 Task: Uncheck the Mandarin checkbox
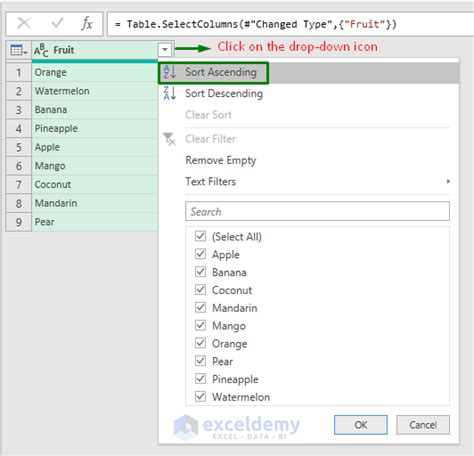tap(200, 307)
